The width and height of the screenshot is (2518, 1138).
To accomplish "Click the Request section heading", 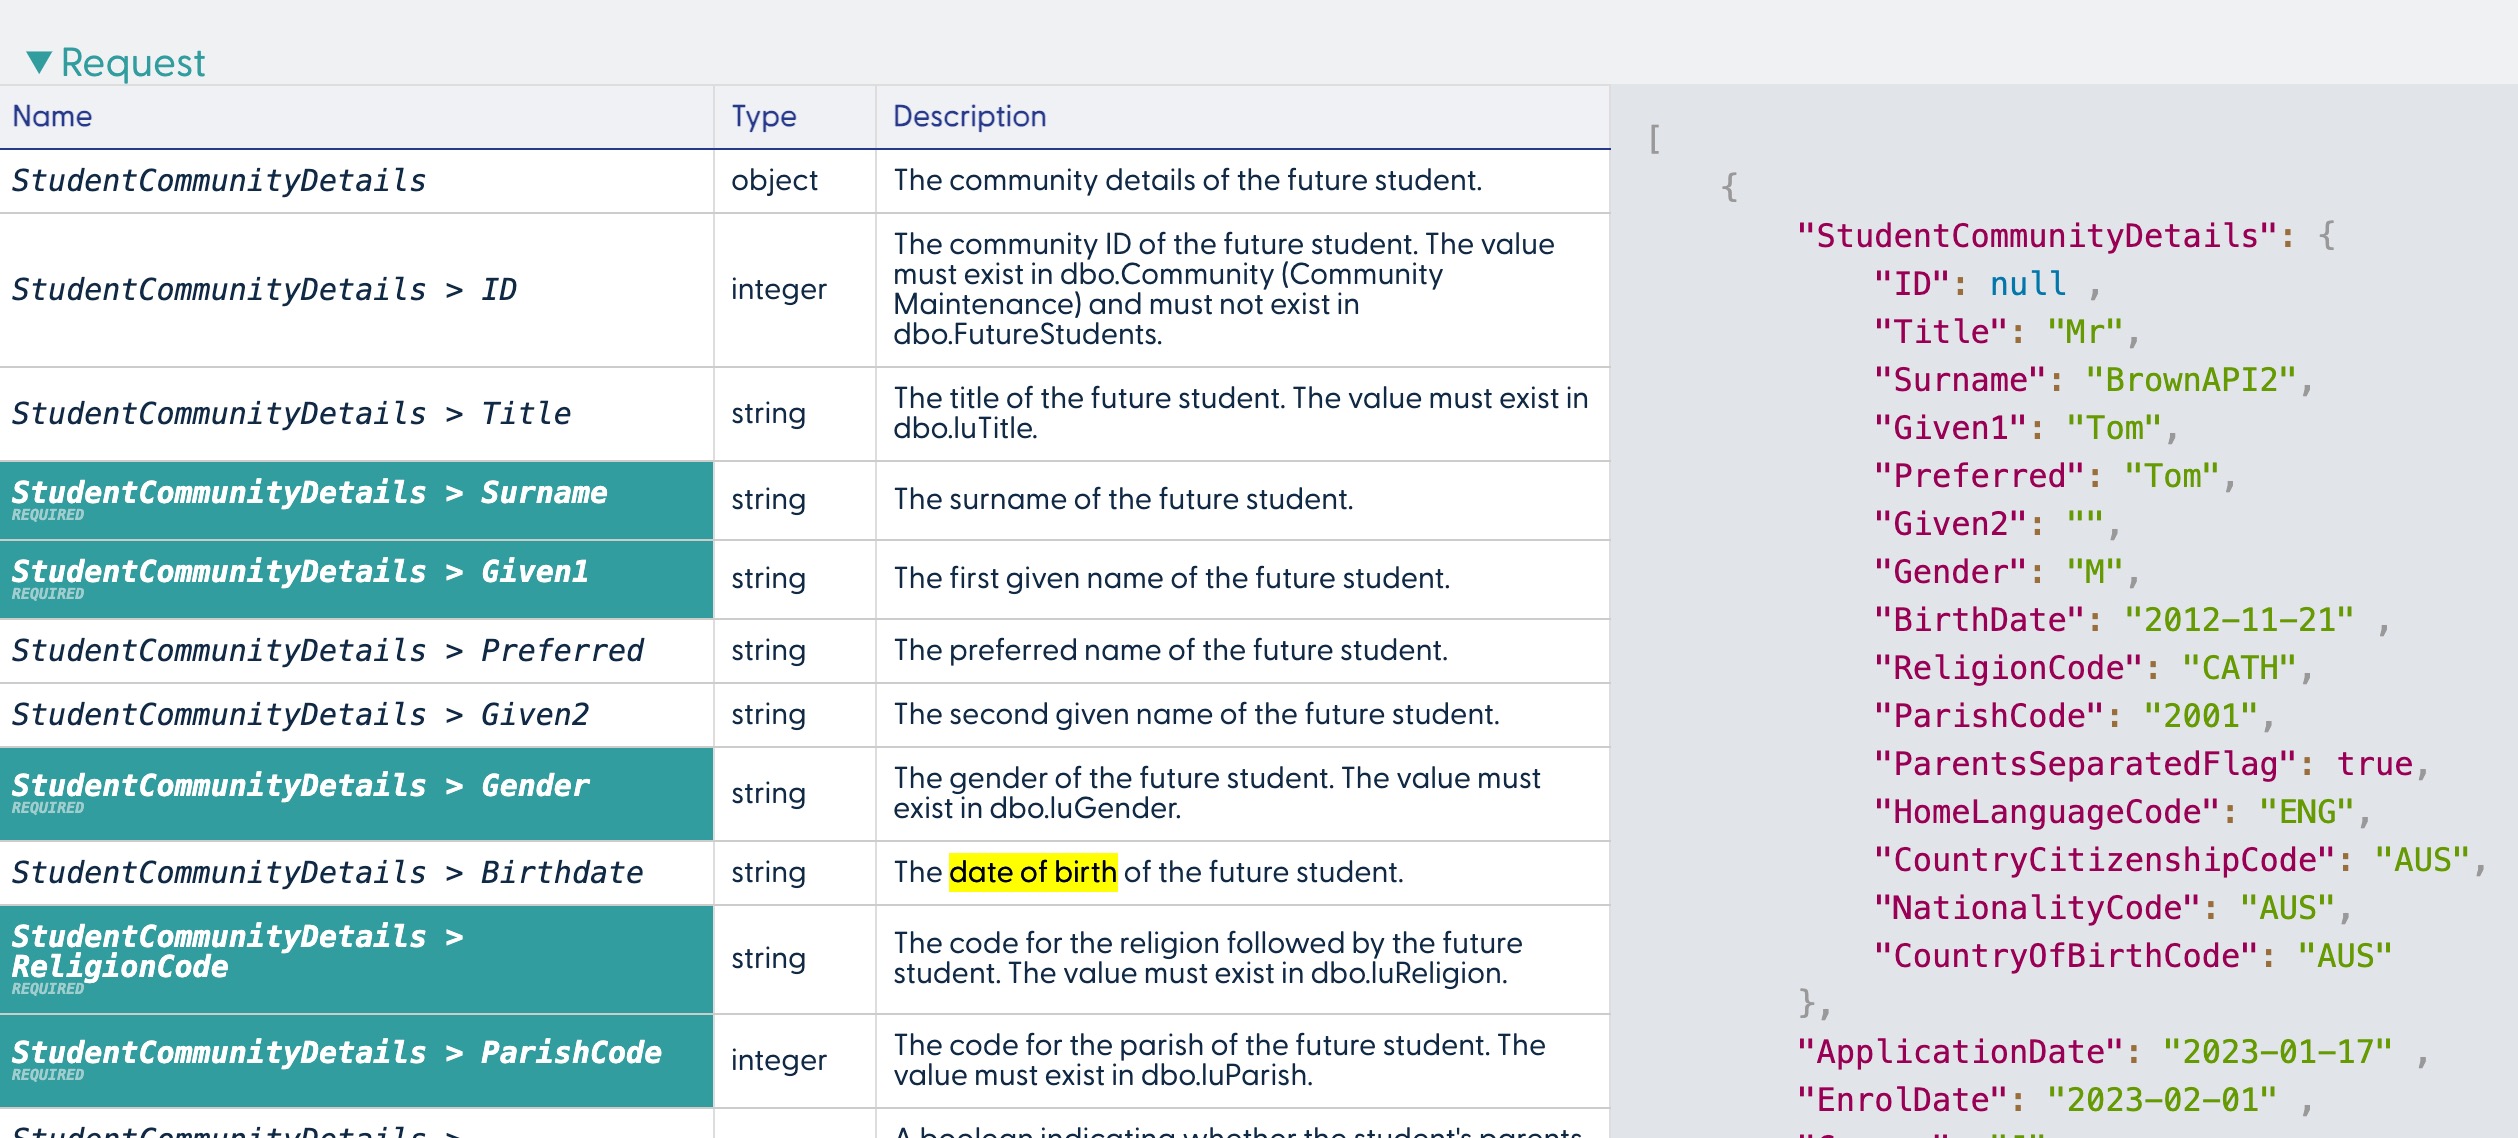I will coord(132,62).
